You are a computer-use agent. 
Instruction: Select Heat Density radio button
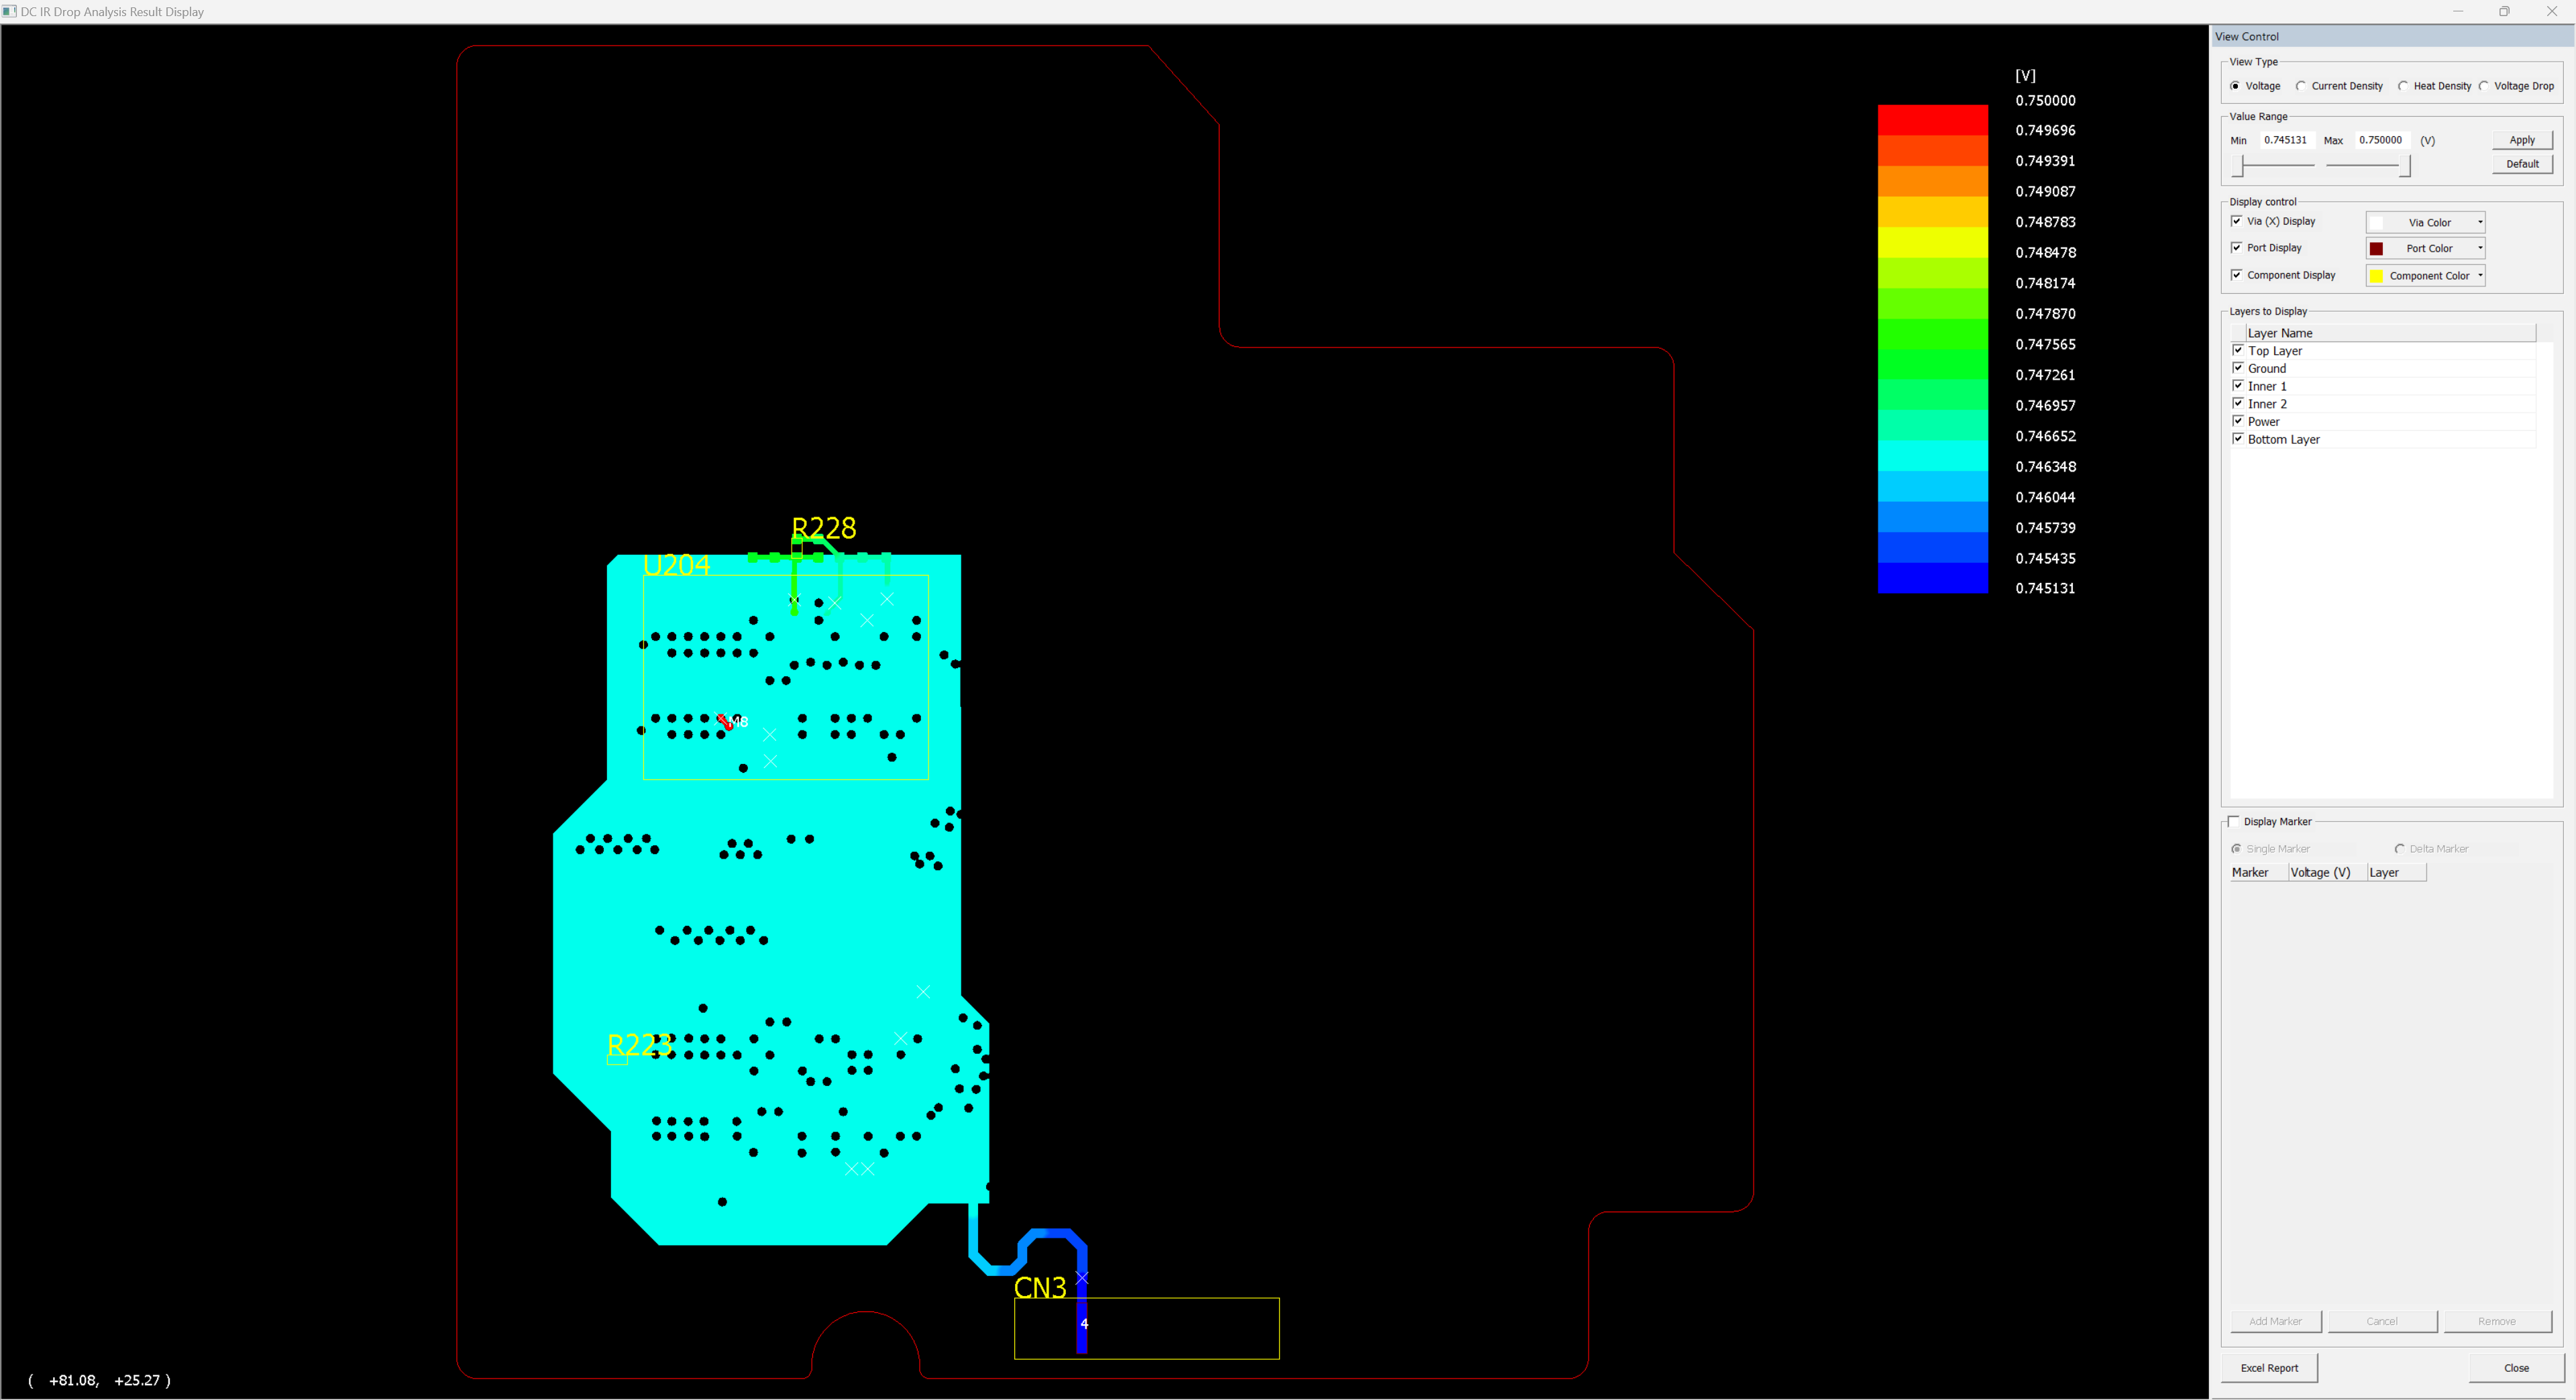click(x=2403, y=86)
